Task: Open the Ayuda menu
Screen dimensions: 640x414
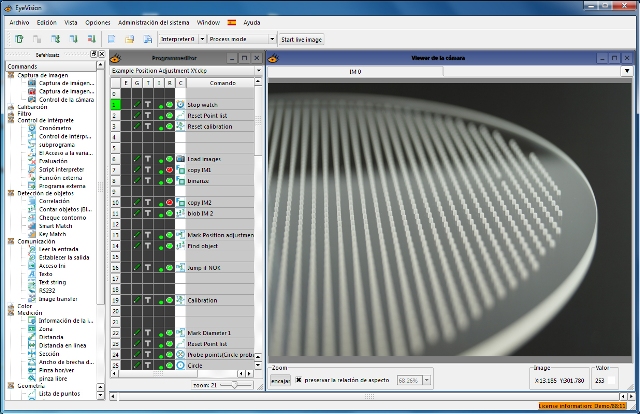Action: point(252,22)
